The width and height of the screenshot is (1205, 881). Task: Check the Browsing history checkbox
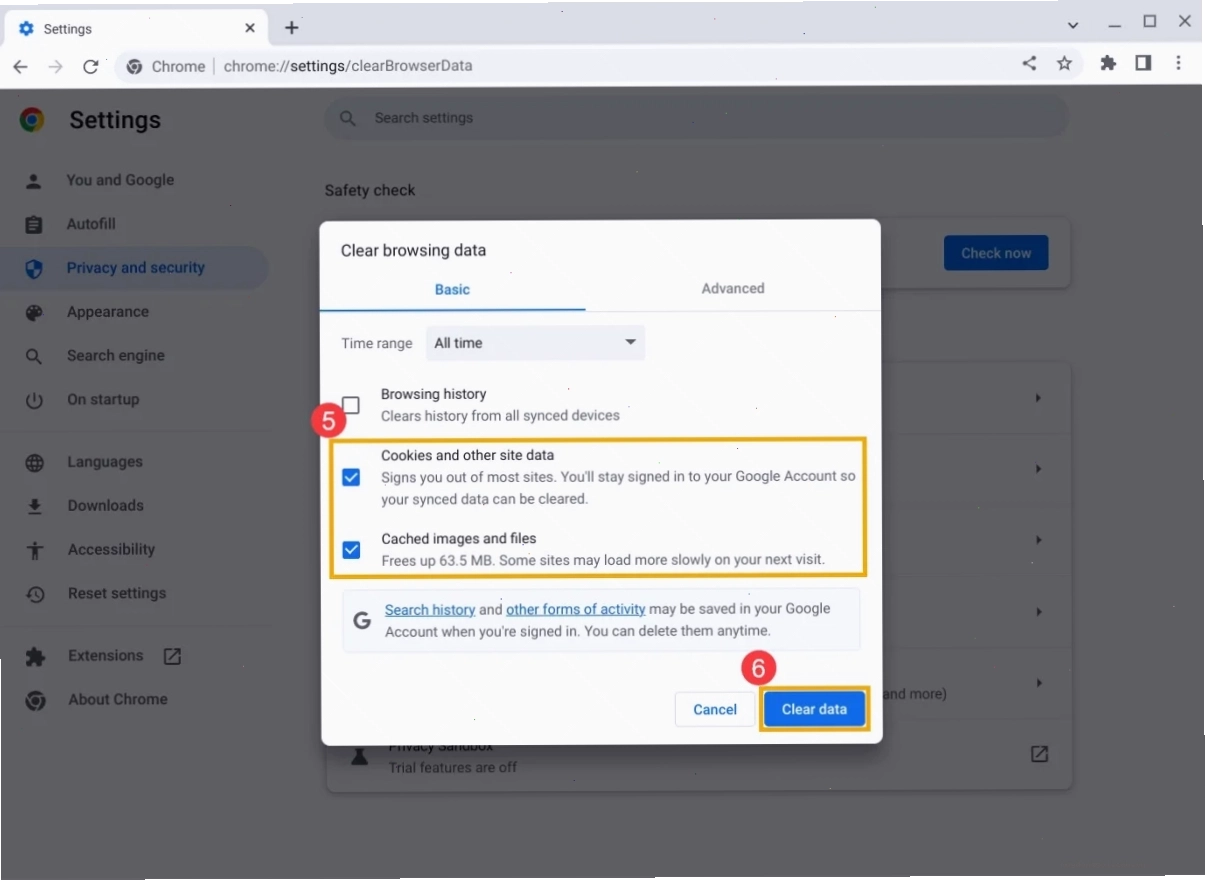(x=350, y=405)
